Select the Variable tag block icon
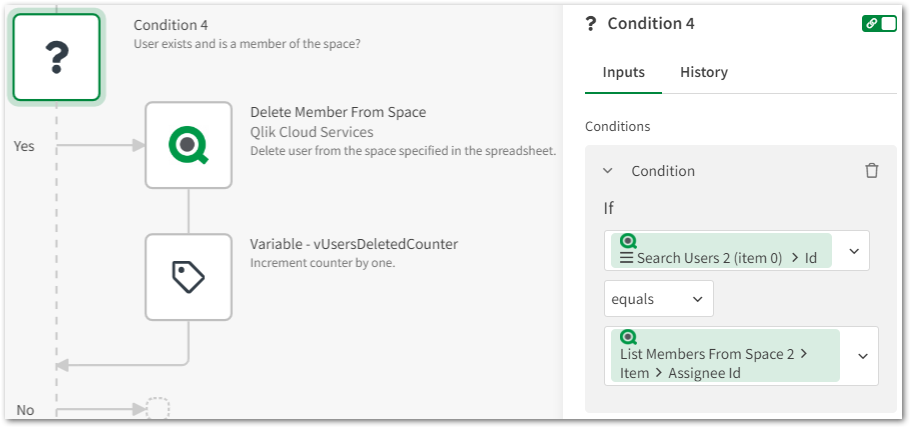This screenshot has height=428, width=911. 188,277
